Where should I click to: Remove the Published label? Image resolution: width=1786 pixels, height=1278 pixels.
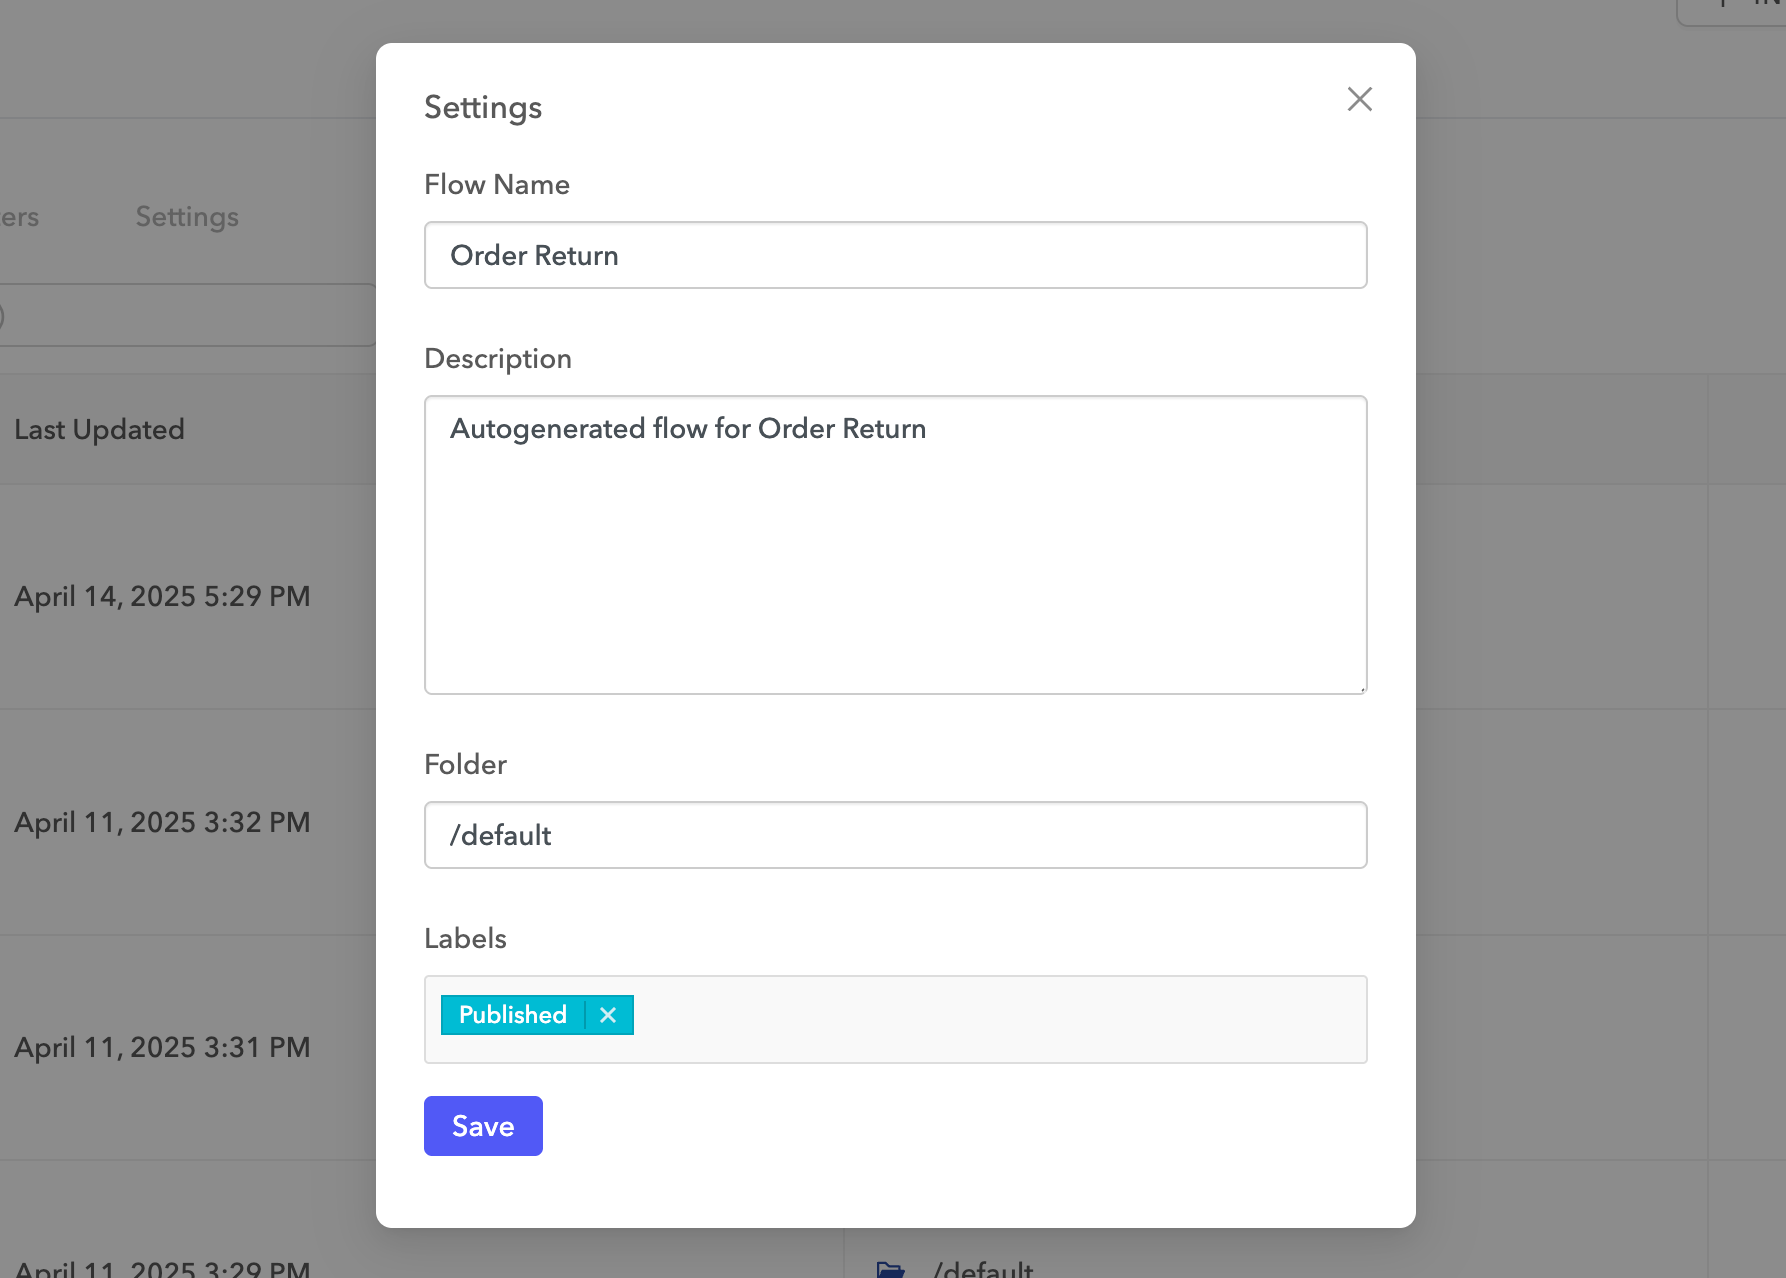(608, 1015)
